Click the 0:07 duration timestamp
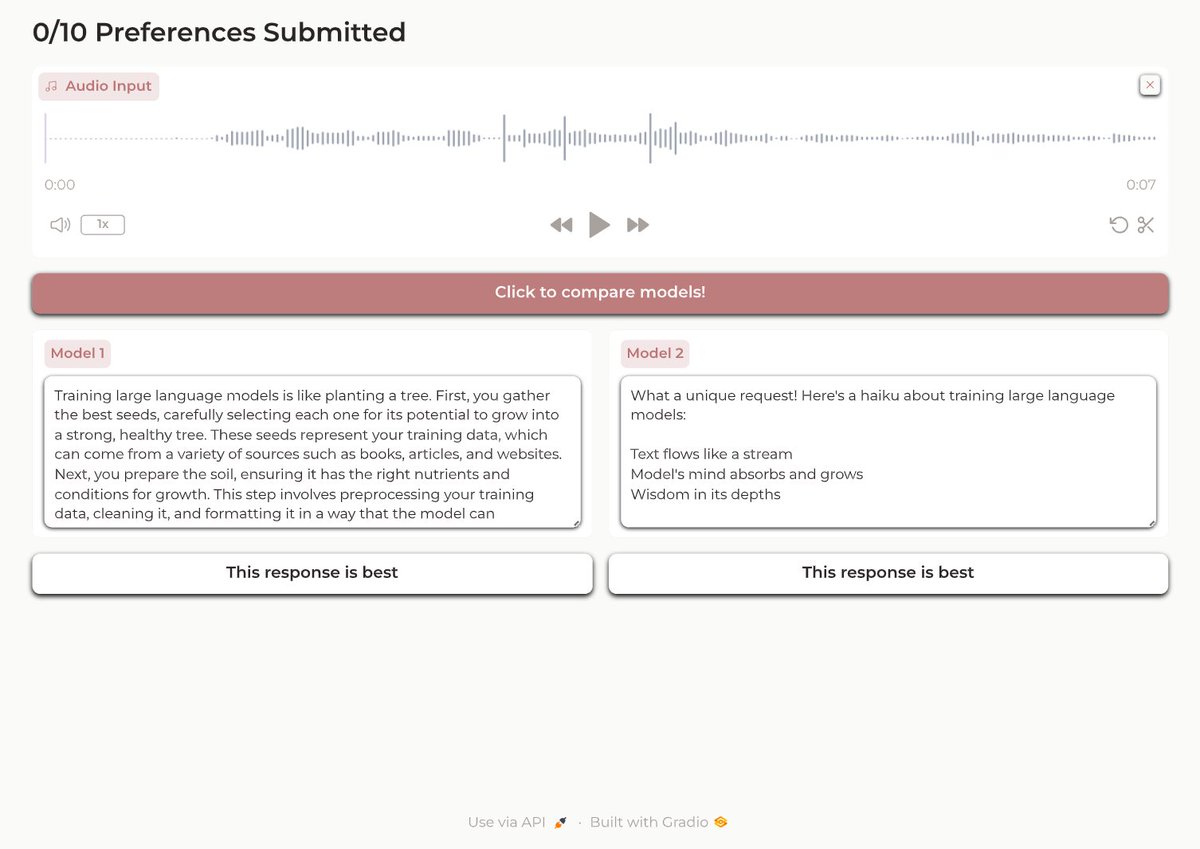 point(1141,185)
